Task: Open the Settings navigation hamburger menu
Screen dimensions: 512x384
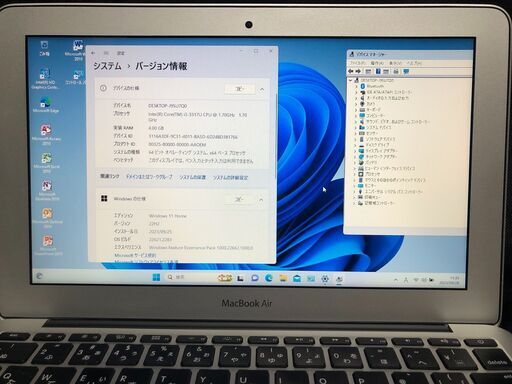Action: click(106, 53)
